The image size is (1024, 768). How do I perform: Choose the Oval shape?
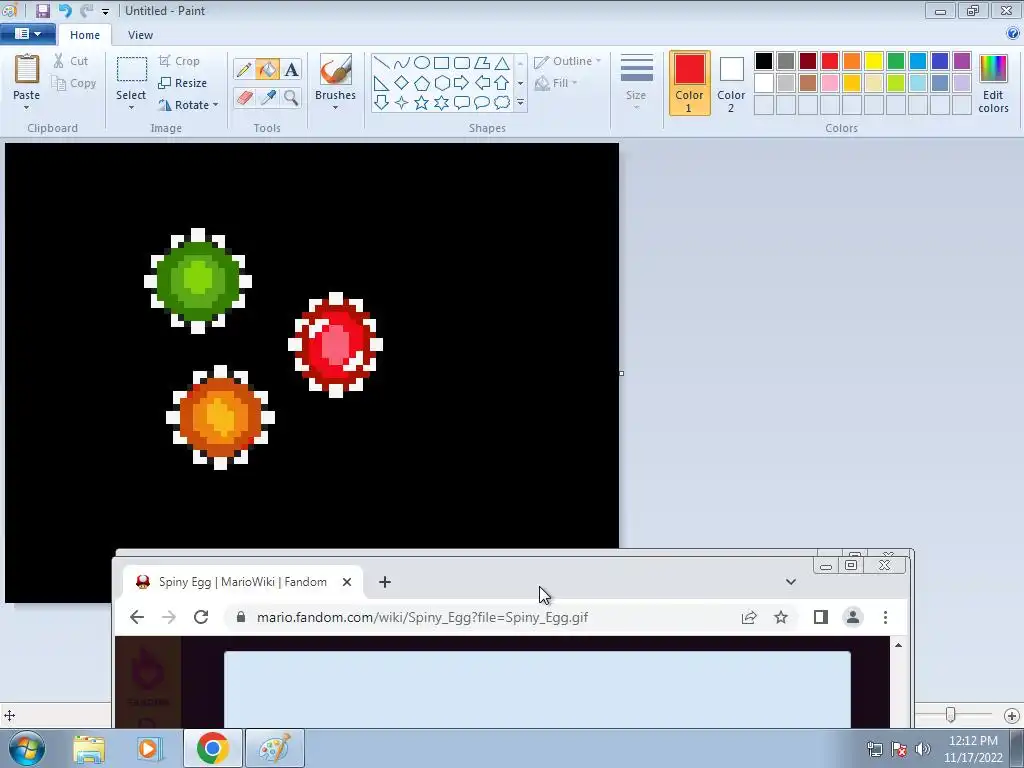point(422,63)
